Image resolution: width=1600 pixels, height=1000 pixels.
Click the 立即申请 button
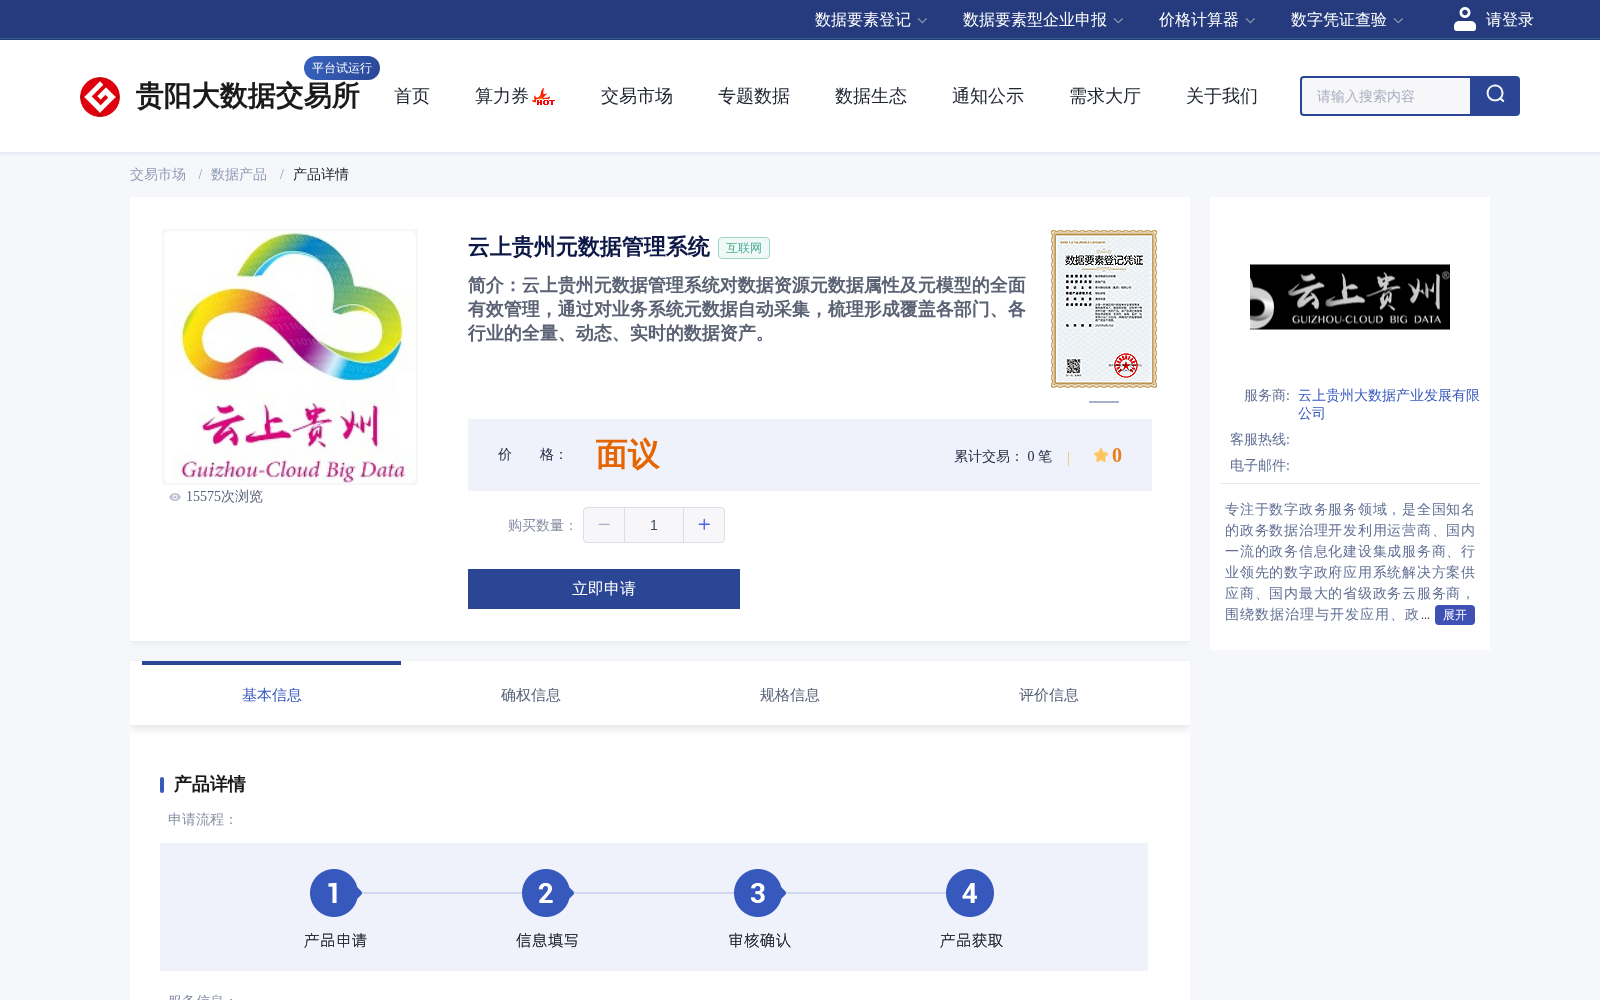point(604,589)
